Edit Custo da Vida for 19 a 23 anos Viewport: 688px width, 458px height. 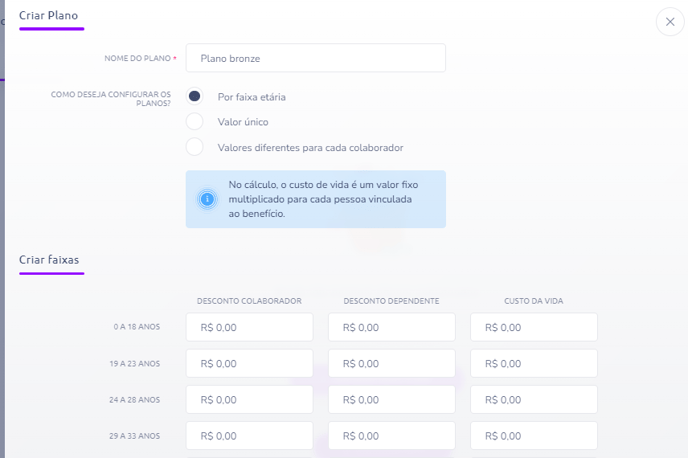coord(534,363)
